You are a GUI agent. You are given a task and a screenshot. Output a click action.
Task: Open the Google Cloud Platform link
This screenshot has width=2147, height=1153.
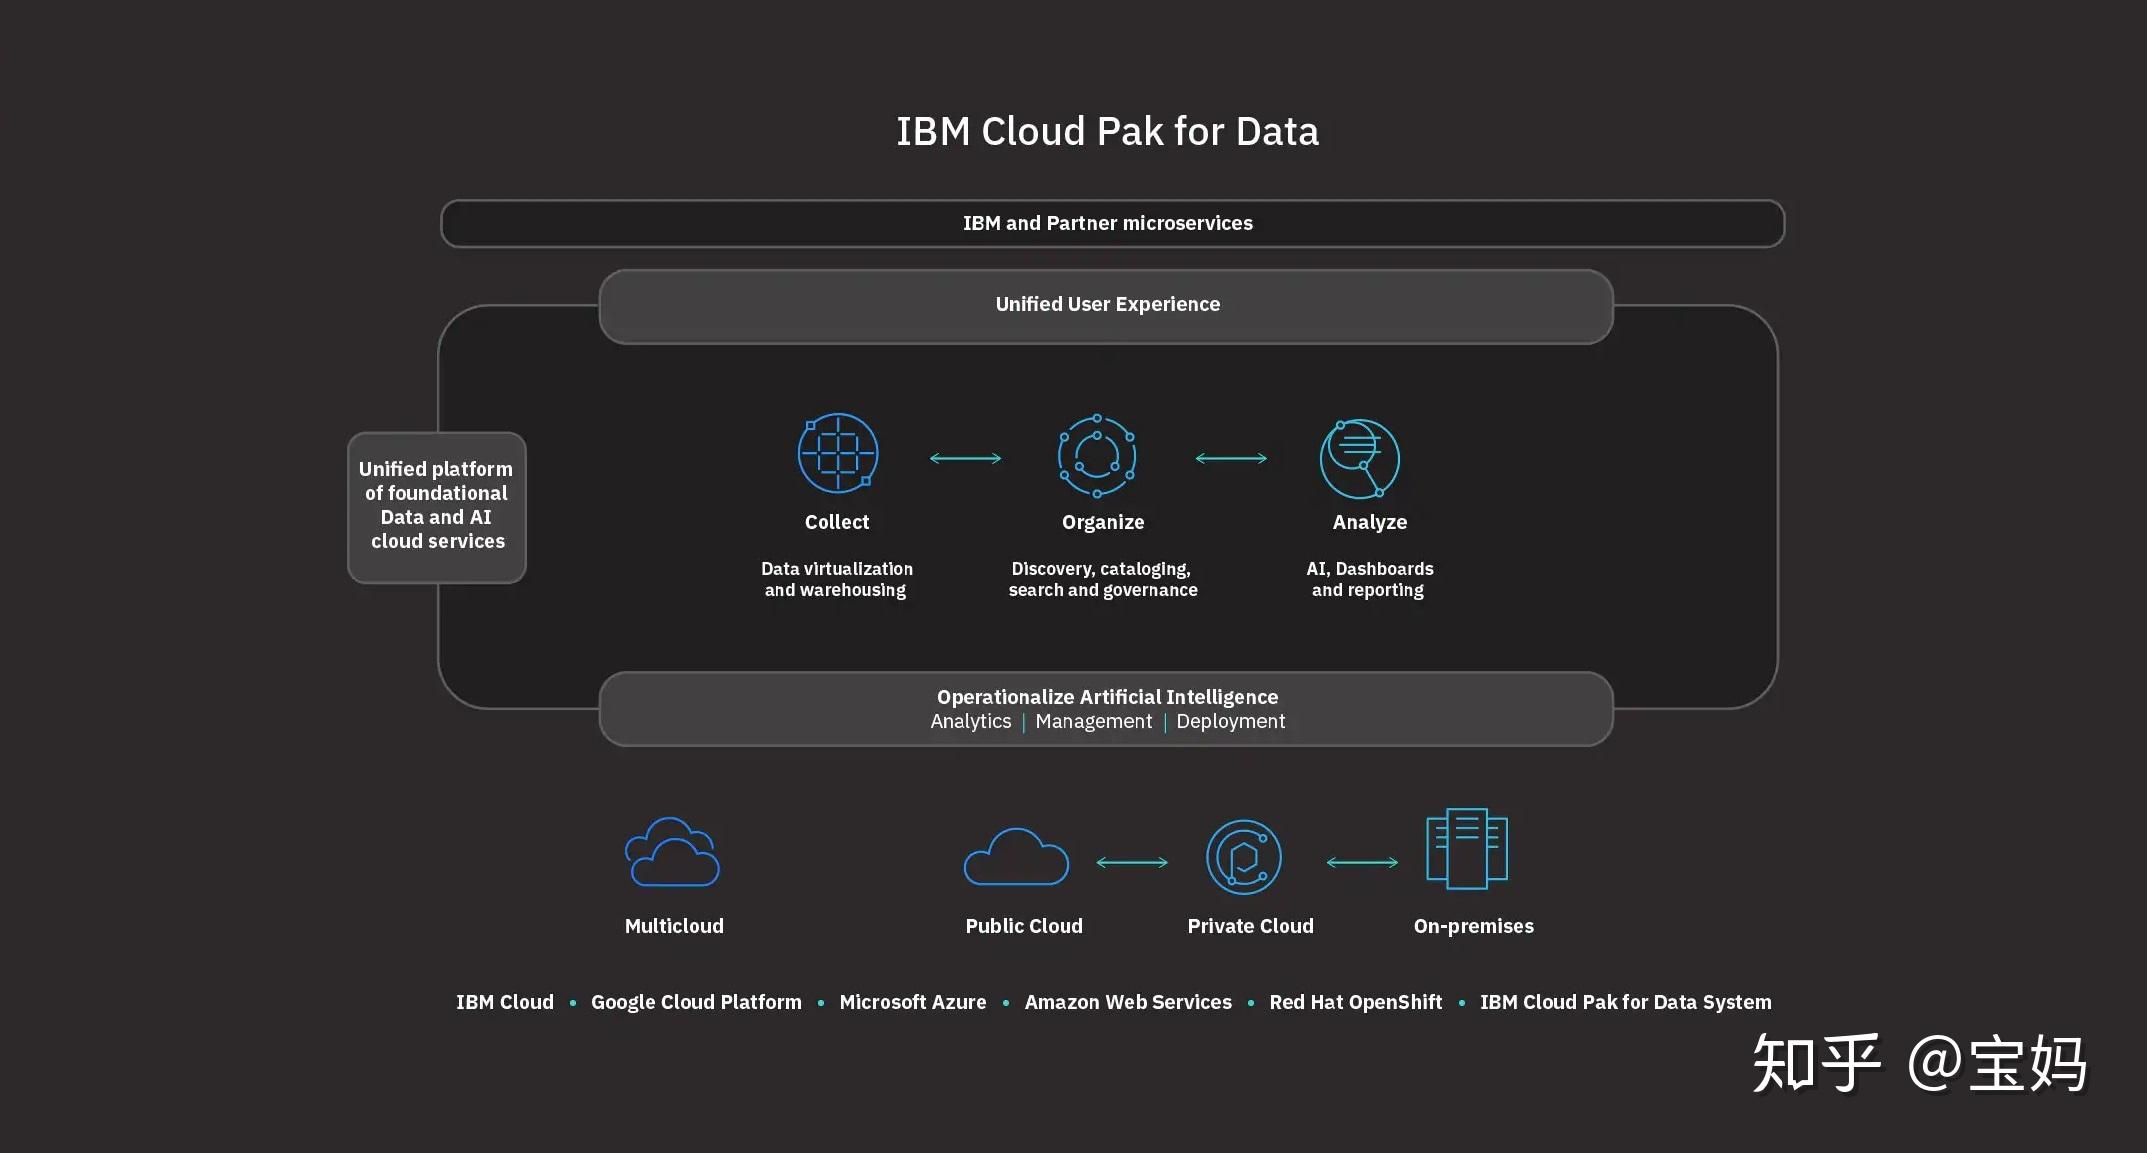point(696,1001)
